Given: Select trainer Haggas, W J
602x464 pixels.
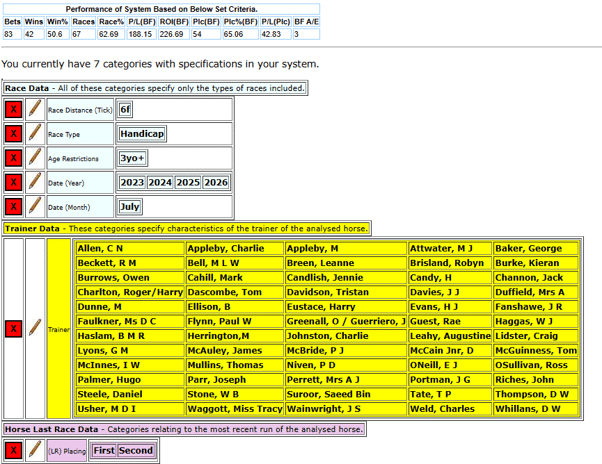Looking at the screenshot, I should 536,322.
